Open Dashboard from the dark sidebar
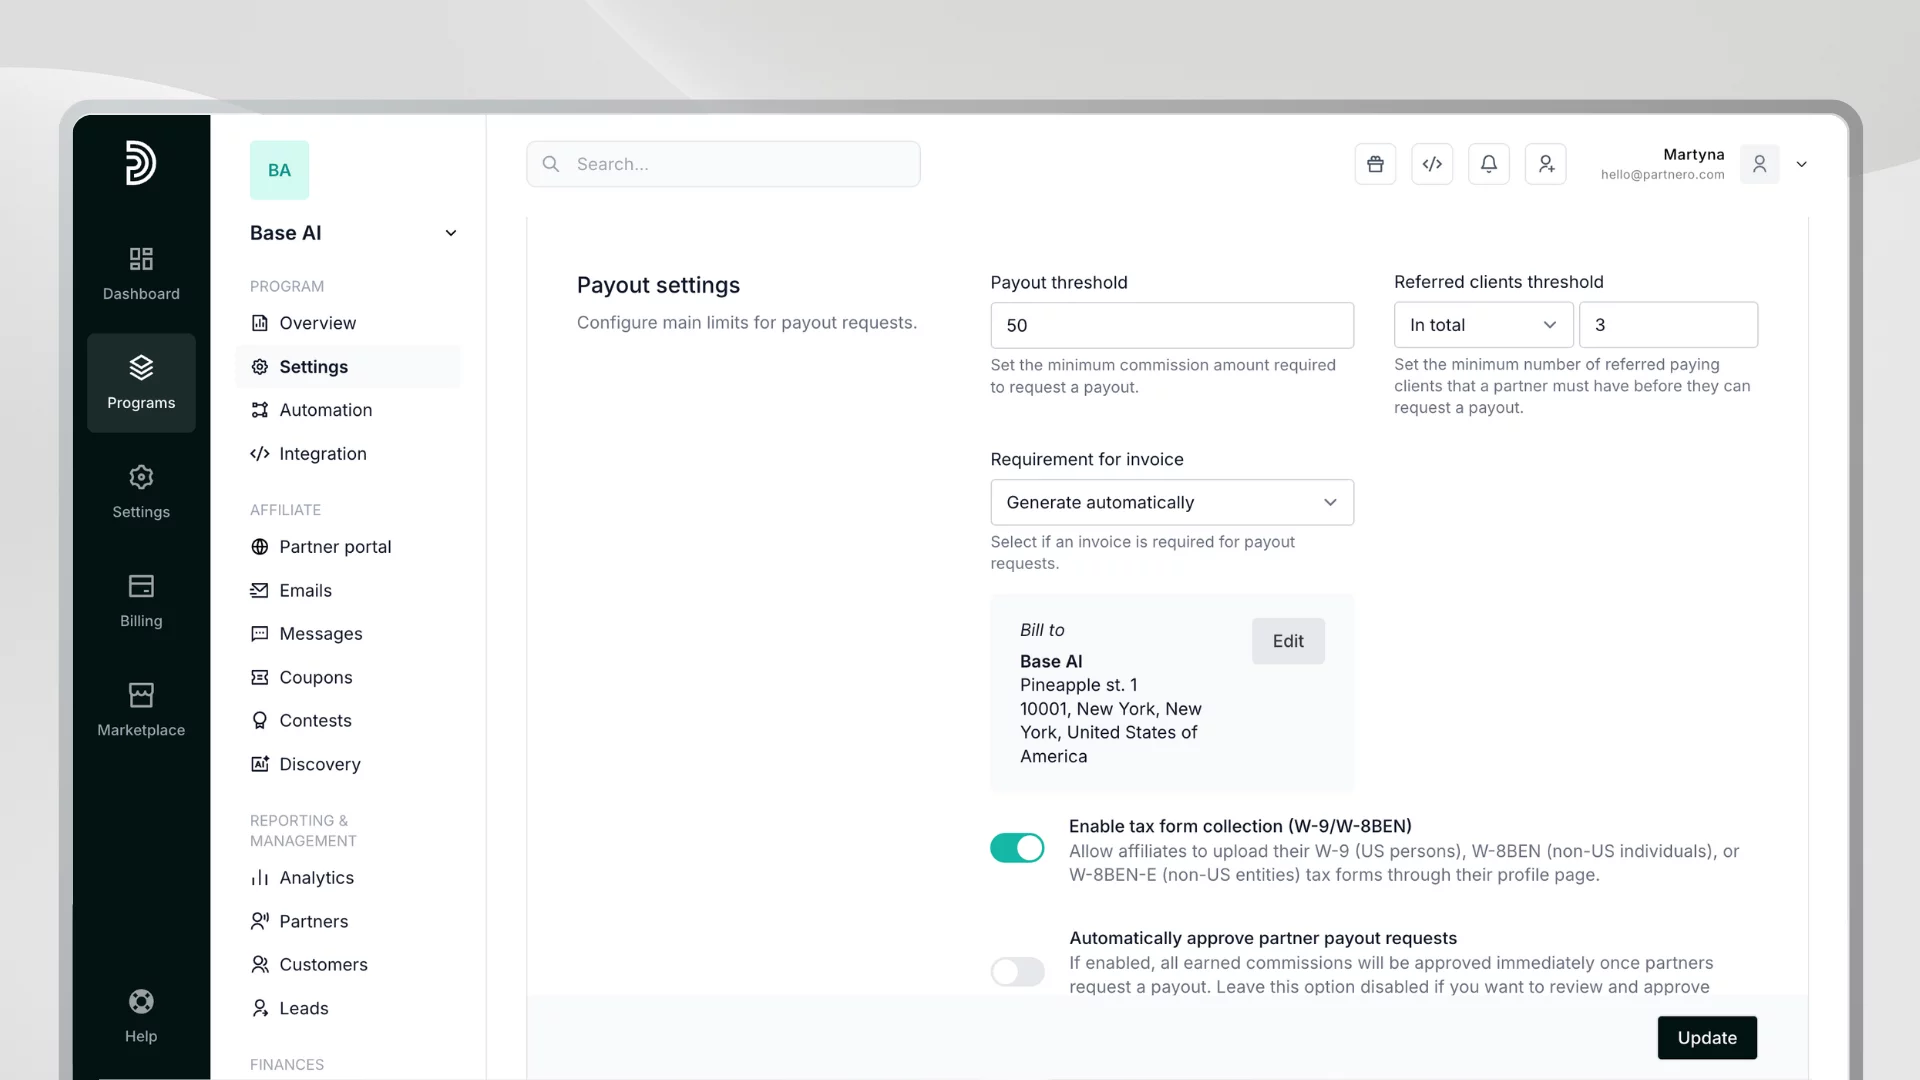The width and height of the screenshot is (1920, 1080). click(x=141, y=273)
